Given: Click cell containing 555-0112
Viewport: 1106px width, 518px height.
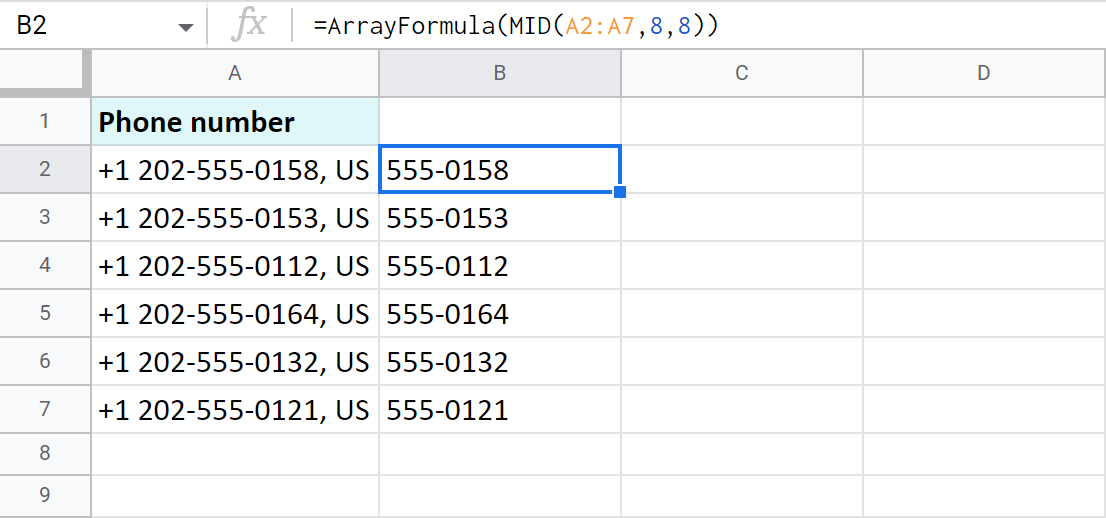Looking at the screenshot, I should (499, 266).
